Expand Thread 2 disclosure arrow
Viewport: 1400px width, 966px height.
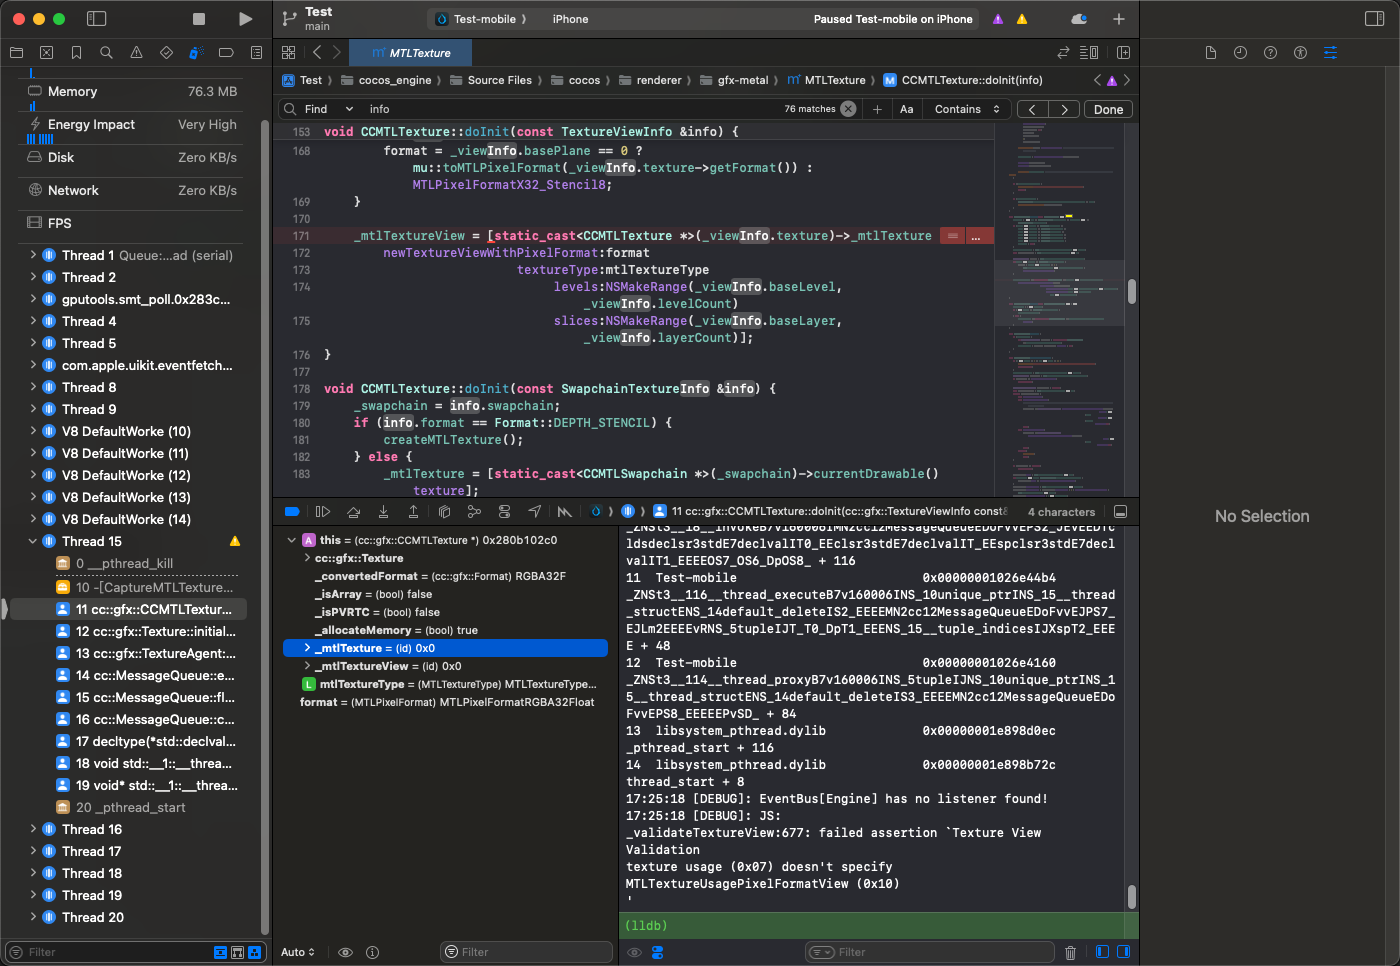tap(33, 277)
